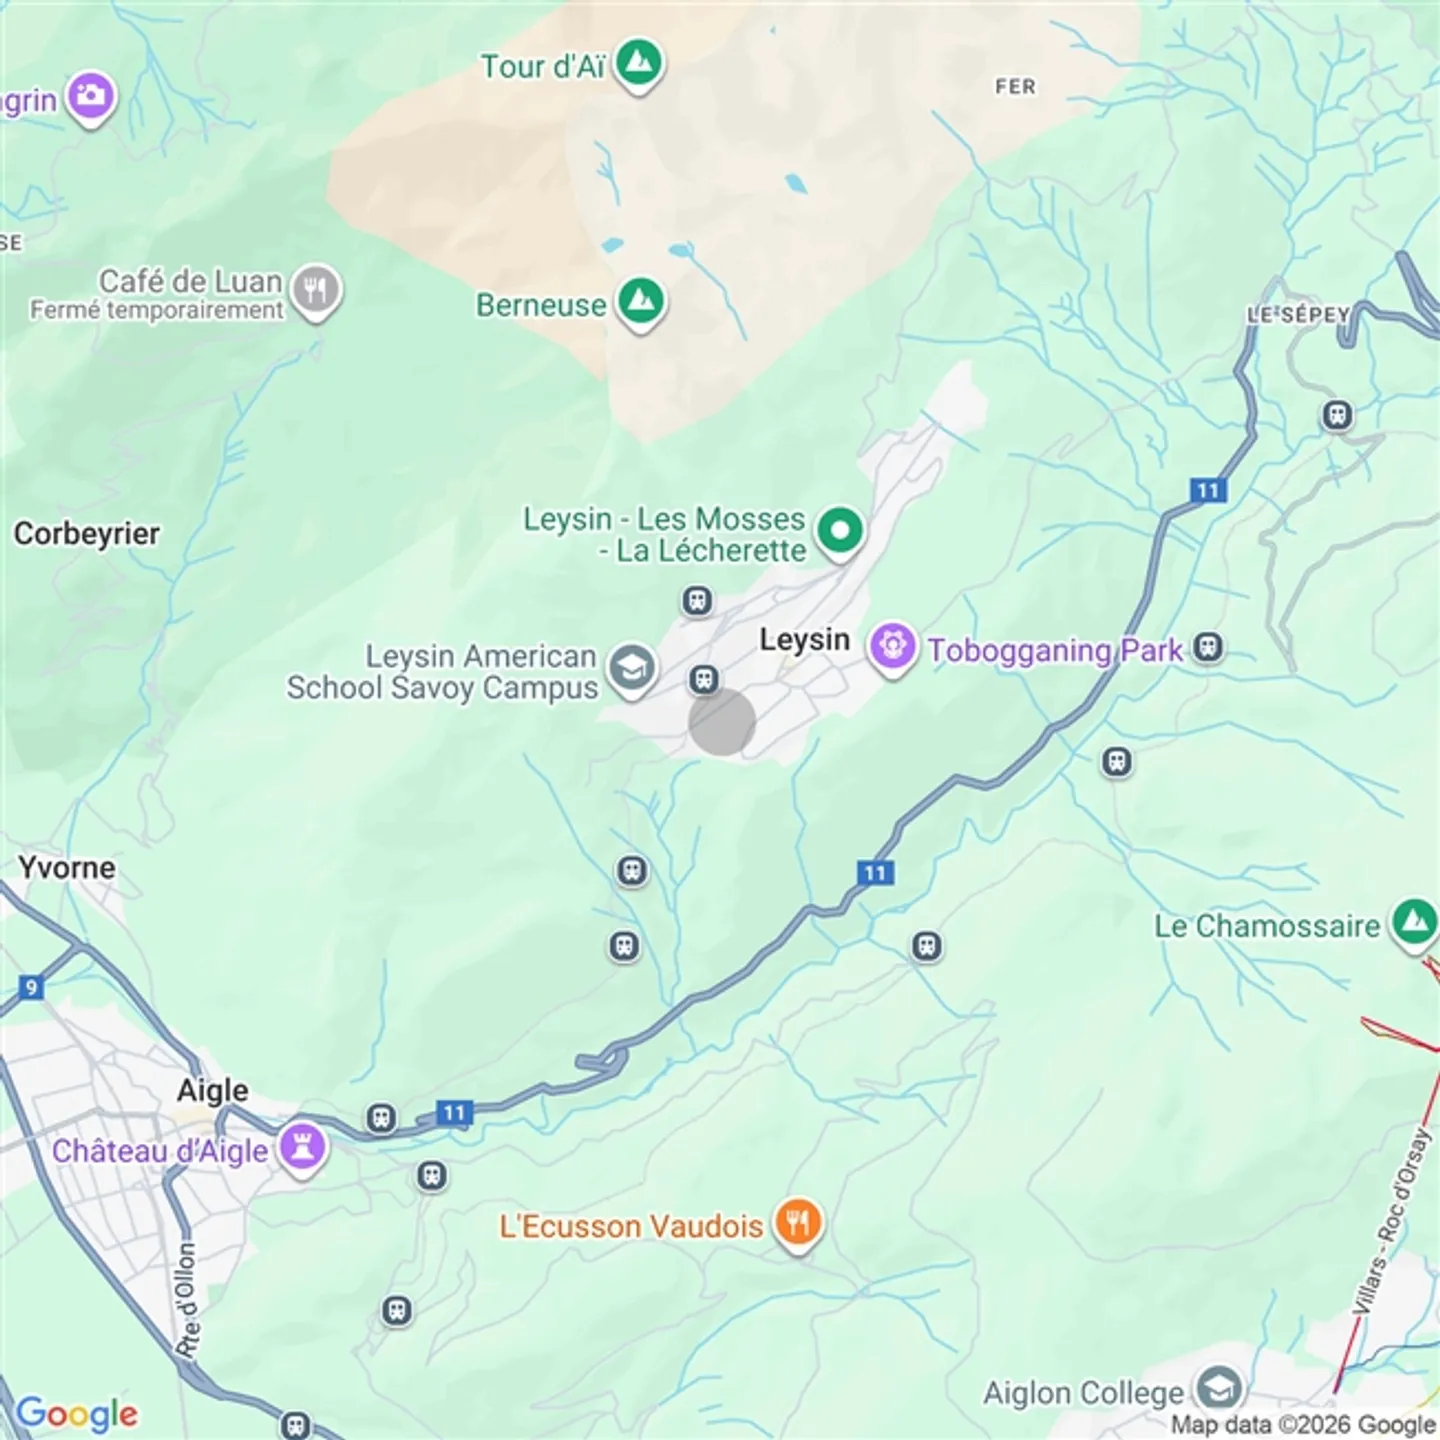Select the Corbeyrier village label
Viewport: 1440px width, 1440px height.
tap(86, 533)
